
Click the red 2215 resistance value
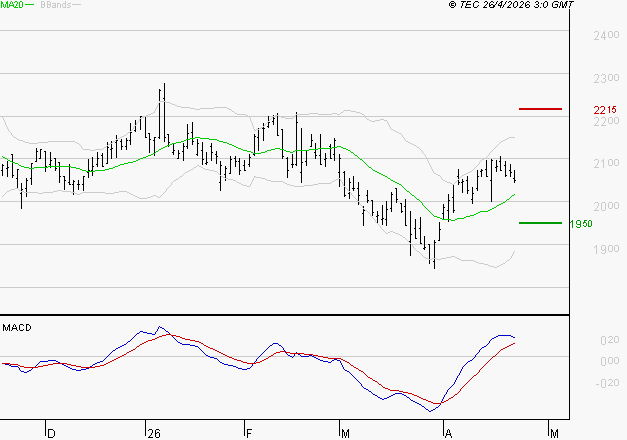click(605, 109)
